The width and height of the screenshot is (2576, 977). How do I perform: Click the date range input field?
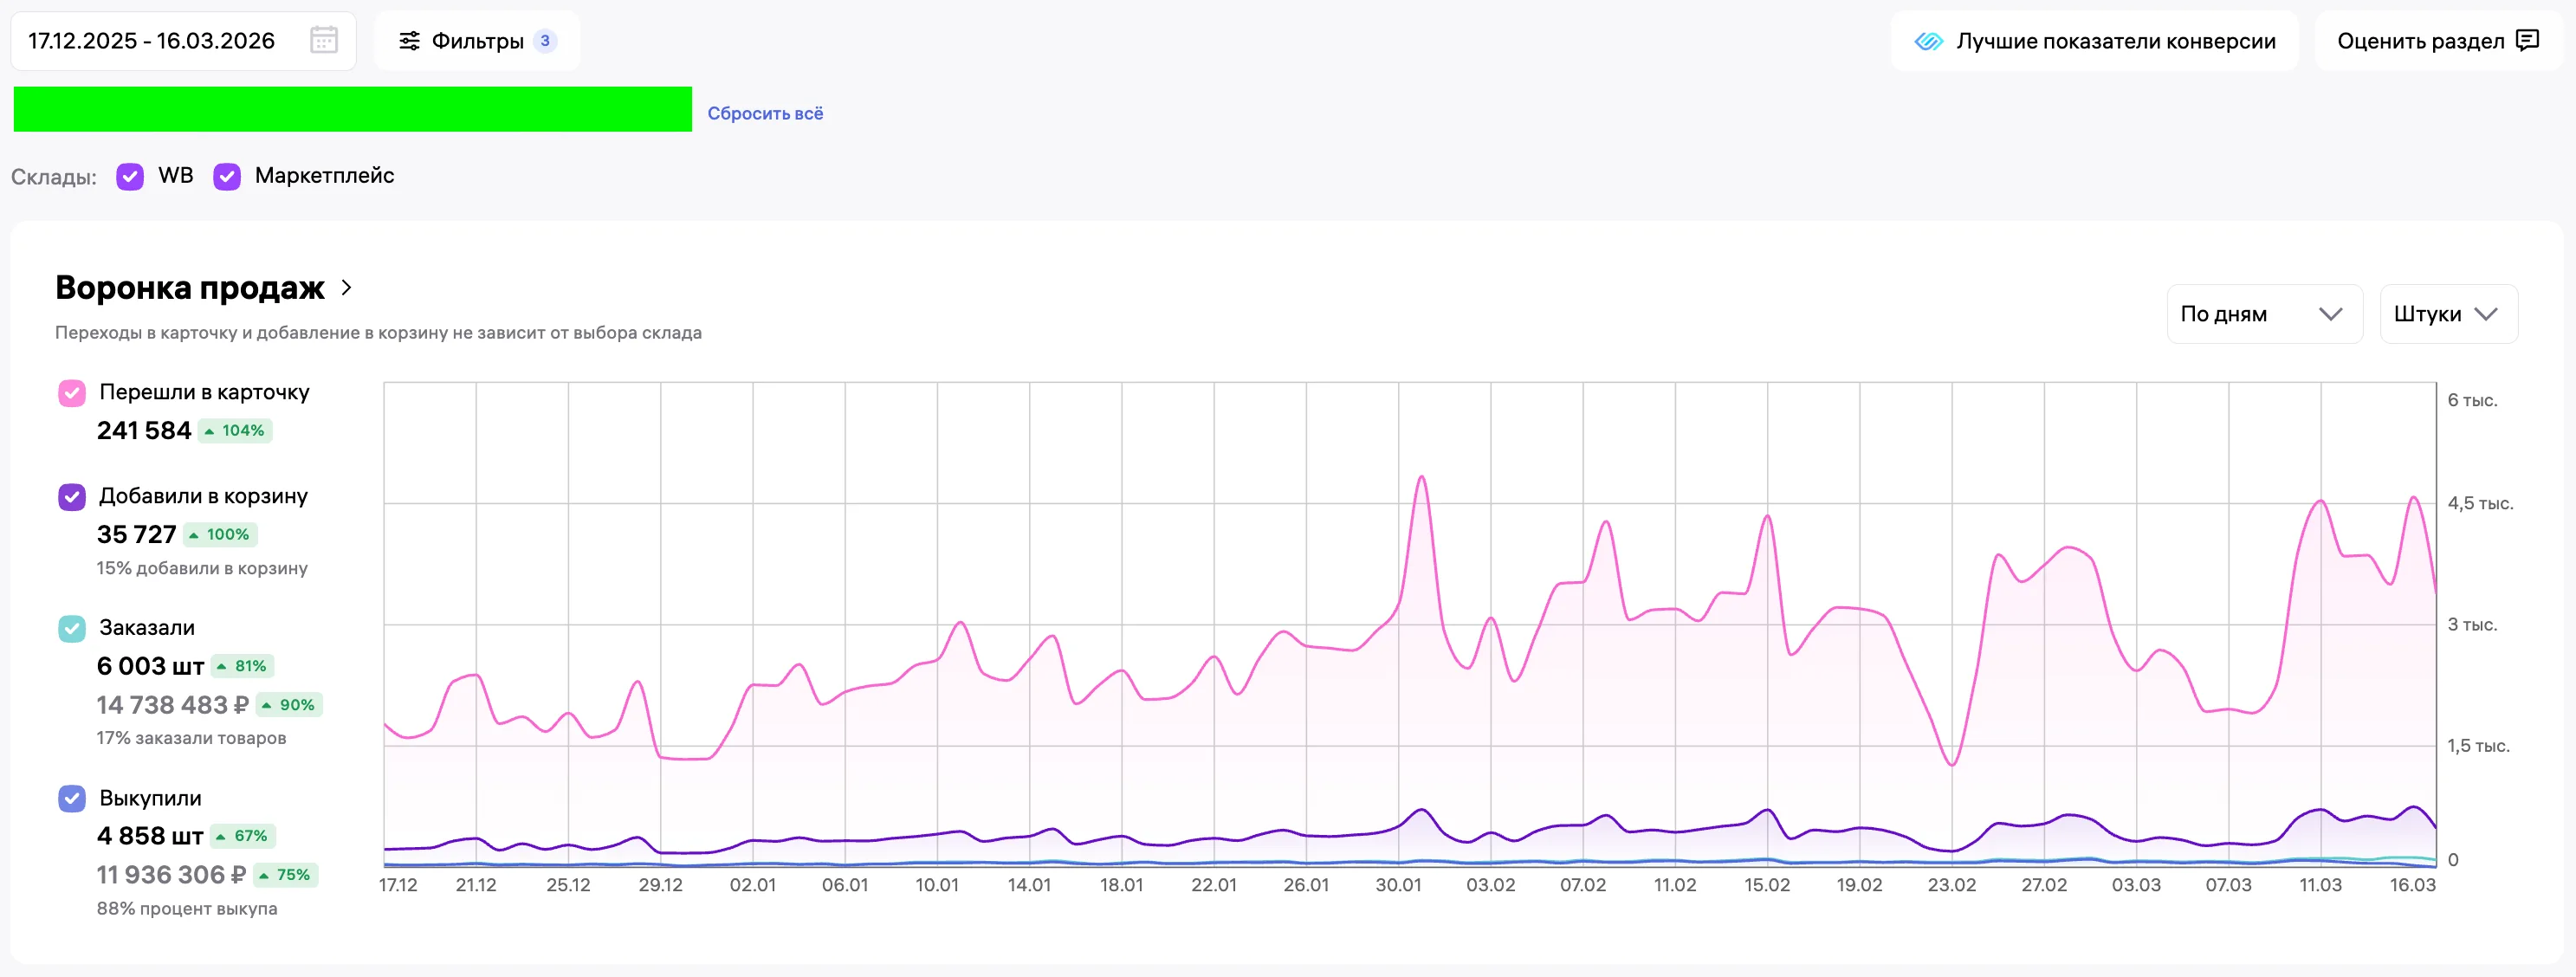pos(152,41)
